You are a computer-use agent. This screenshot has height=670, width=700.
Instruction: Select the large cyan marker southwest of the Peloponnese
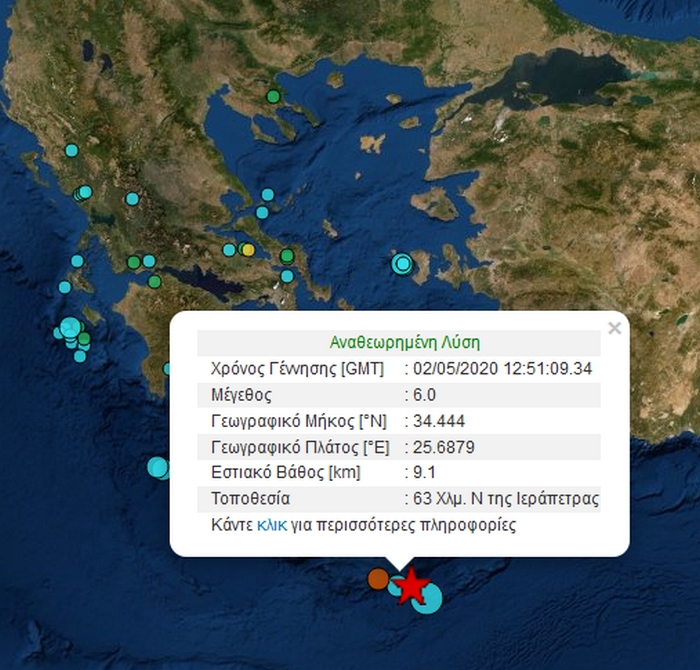pos(157,466)
